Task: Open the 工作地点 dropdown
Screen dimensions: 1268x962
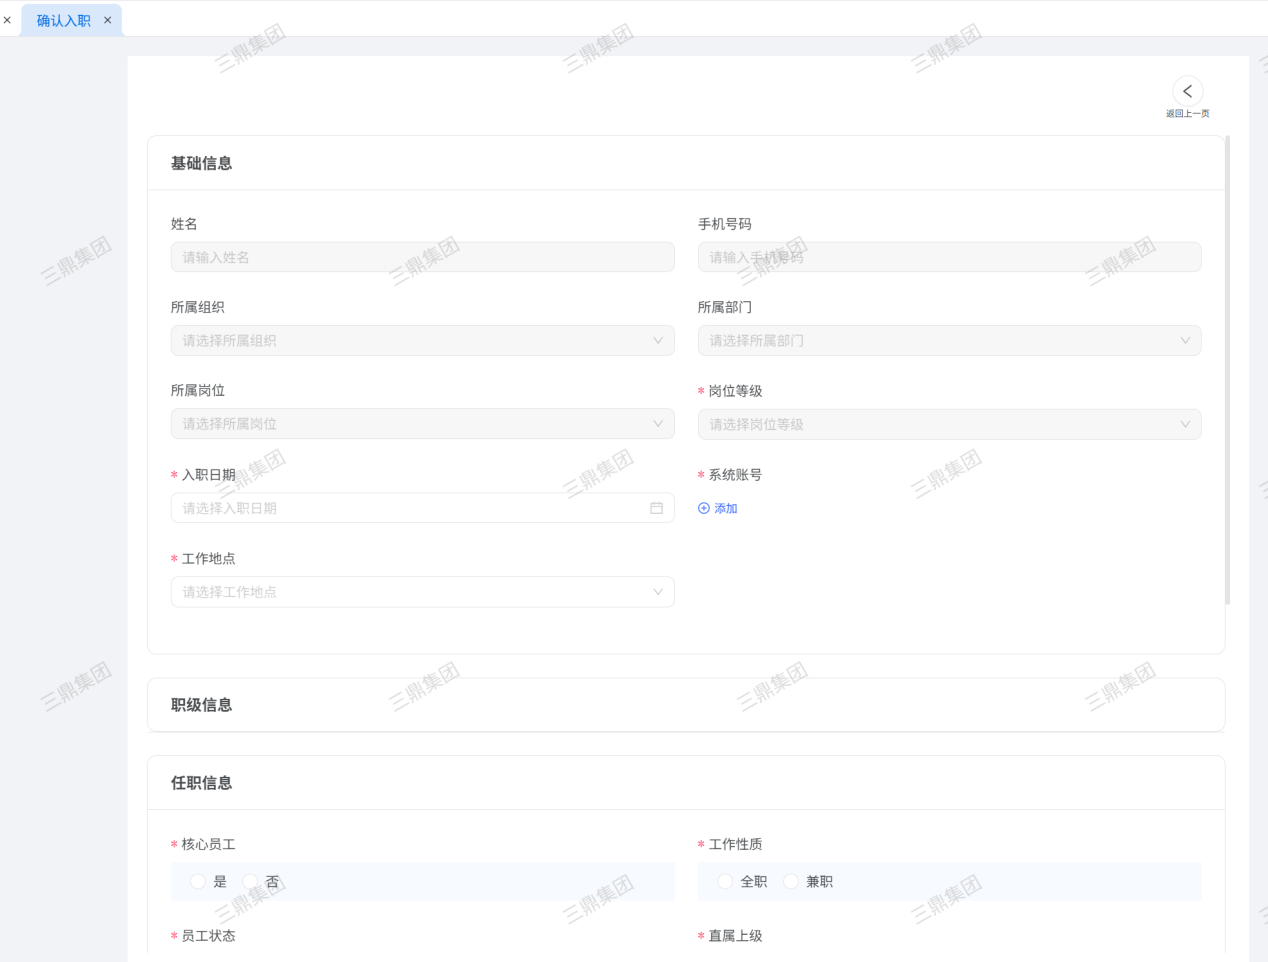Action: click(x=422, y=592)
